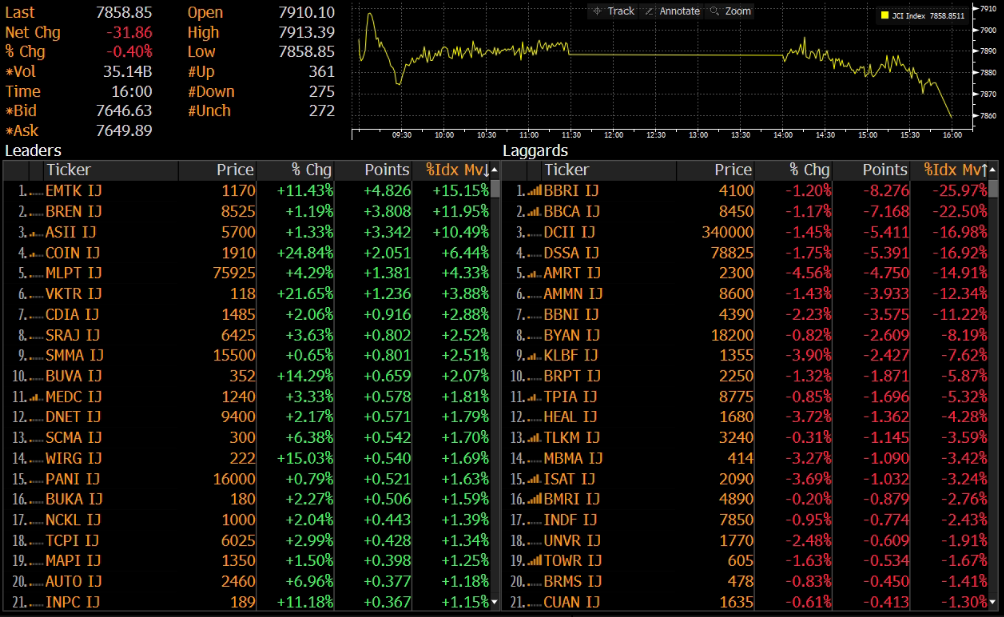The width and height of the screenshot is (1004, 617).
Task: Click the Zoom magnifier icon
Action: 715,11
